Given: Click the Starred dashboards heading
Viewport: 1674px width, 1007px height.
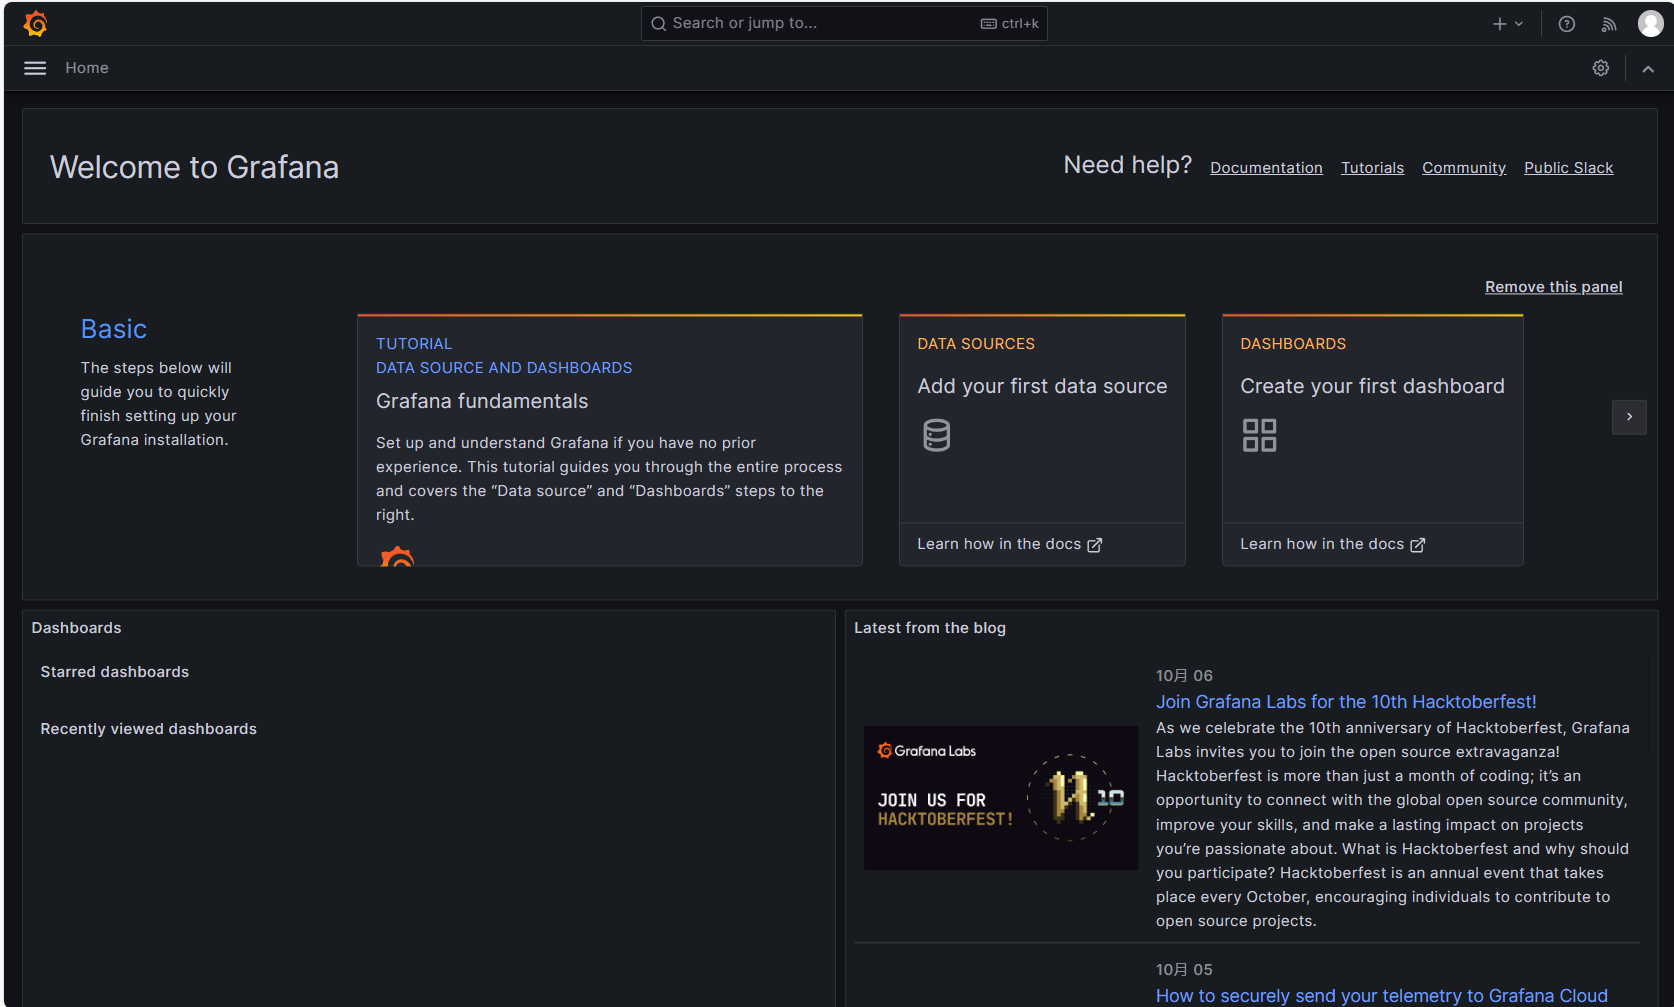Looking at the screenshot, I should click(115, 672).
